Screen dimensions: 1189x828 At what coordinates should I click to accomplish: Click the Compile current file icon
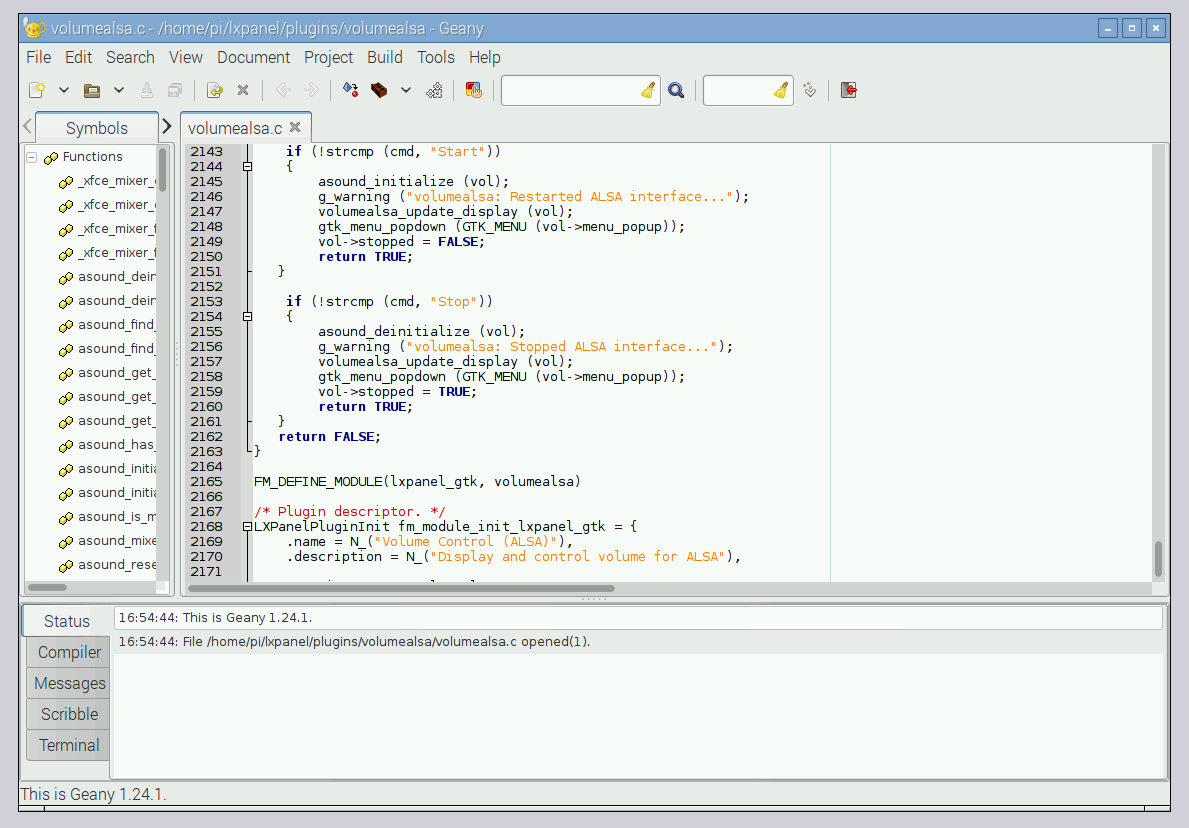click(x=350, y=90)
